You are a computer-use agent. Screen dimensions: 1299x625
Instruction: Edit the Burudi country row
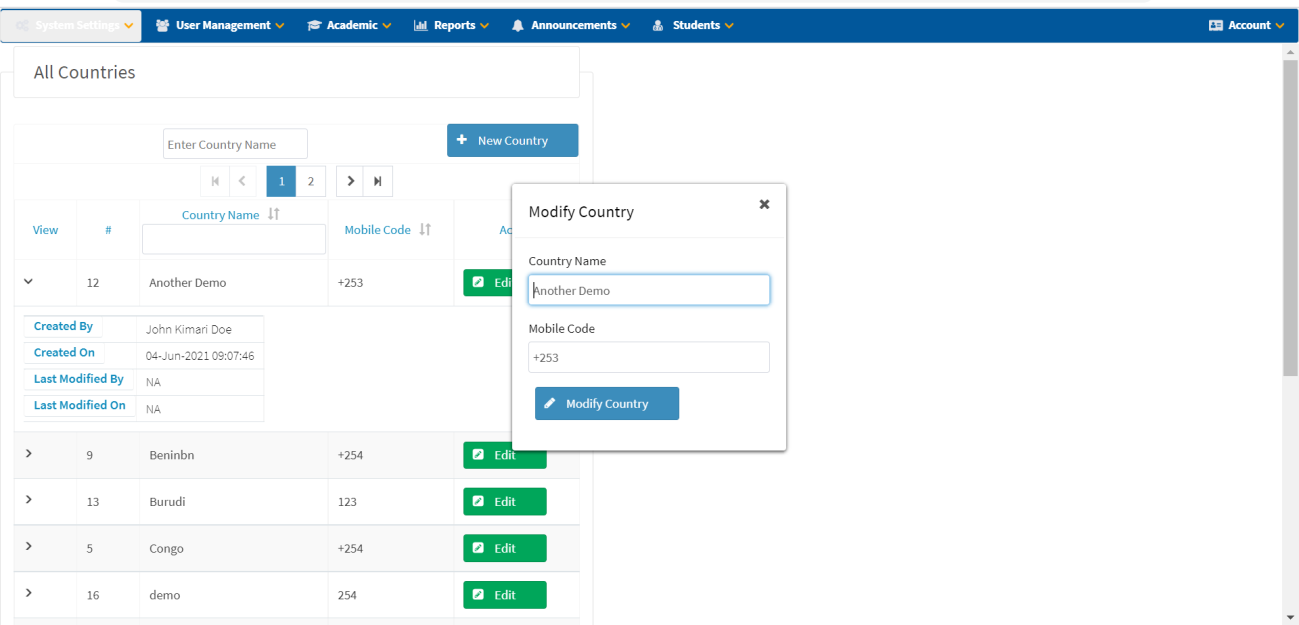[505, 502]
